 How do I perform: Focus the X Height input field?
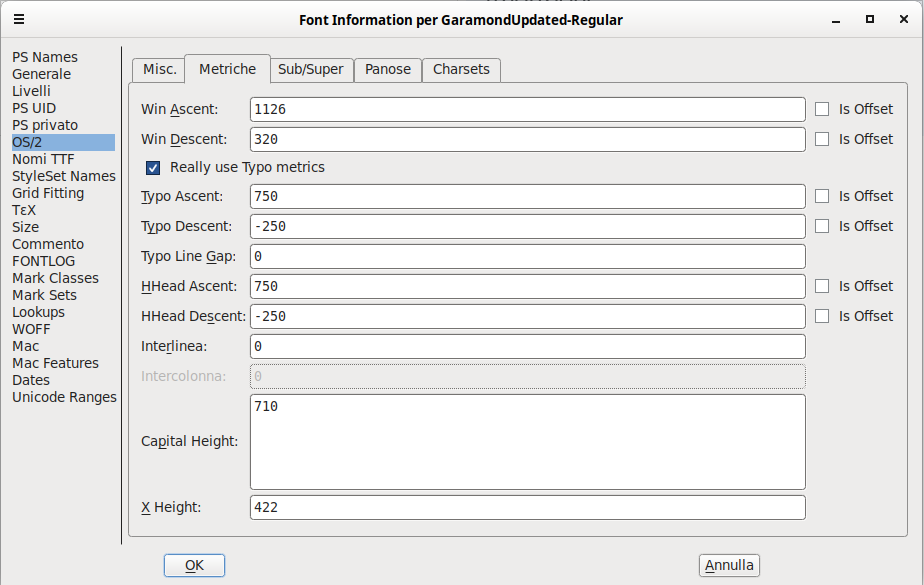coord(527,507)
